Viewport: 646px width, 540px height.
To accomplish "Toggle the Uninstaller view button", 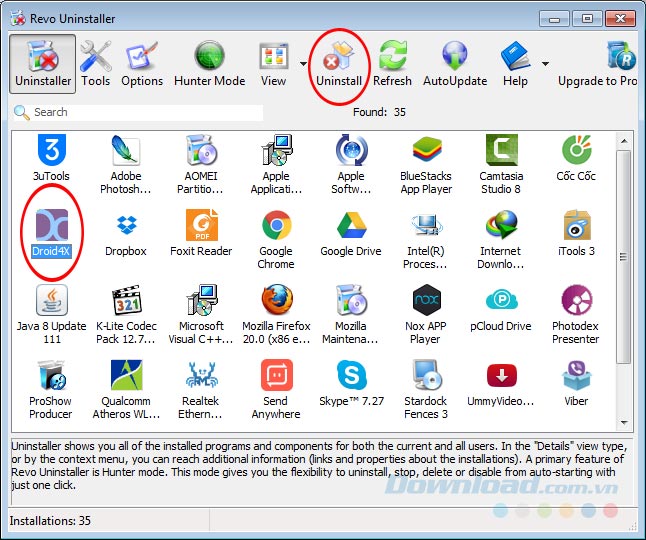I will click(x=43, y=63).
